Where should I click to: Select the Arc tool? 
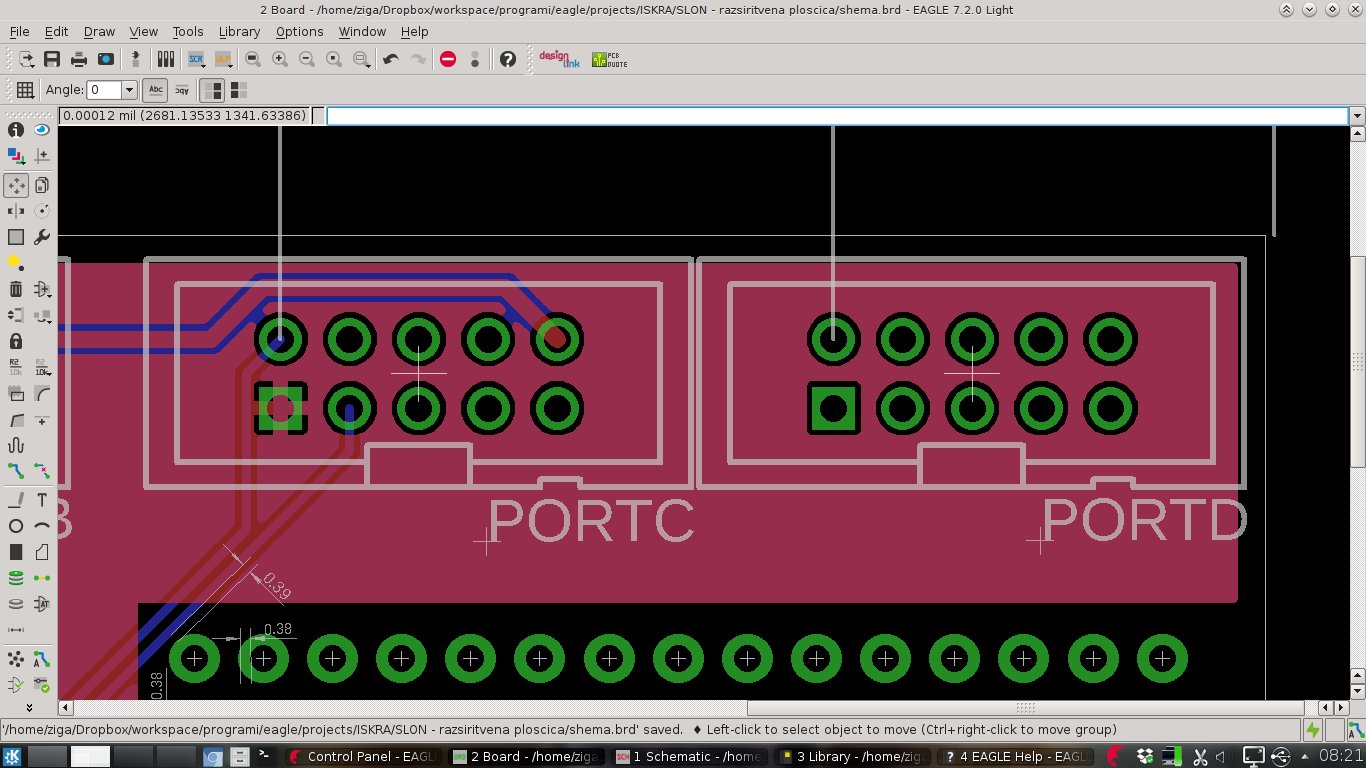[x=42, y=526]
